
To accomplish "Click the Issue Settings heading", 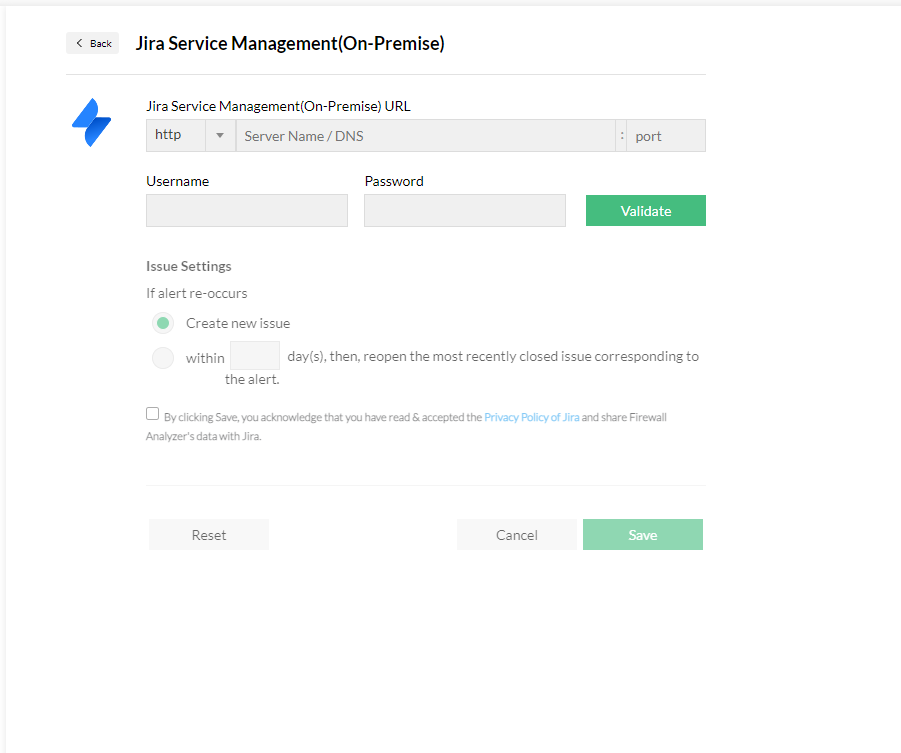I will click(188, 266).
